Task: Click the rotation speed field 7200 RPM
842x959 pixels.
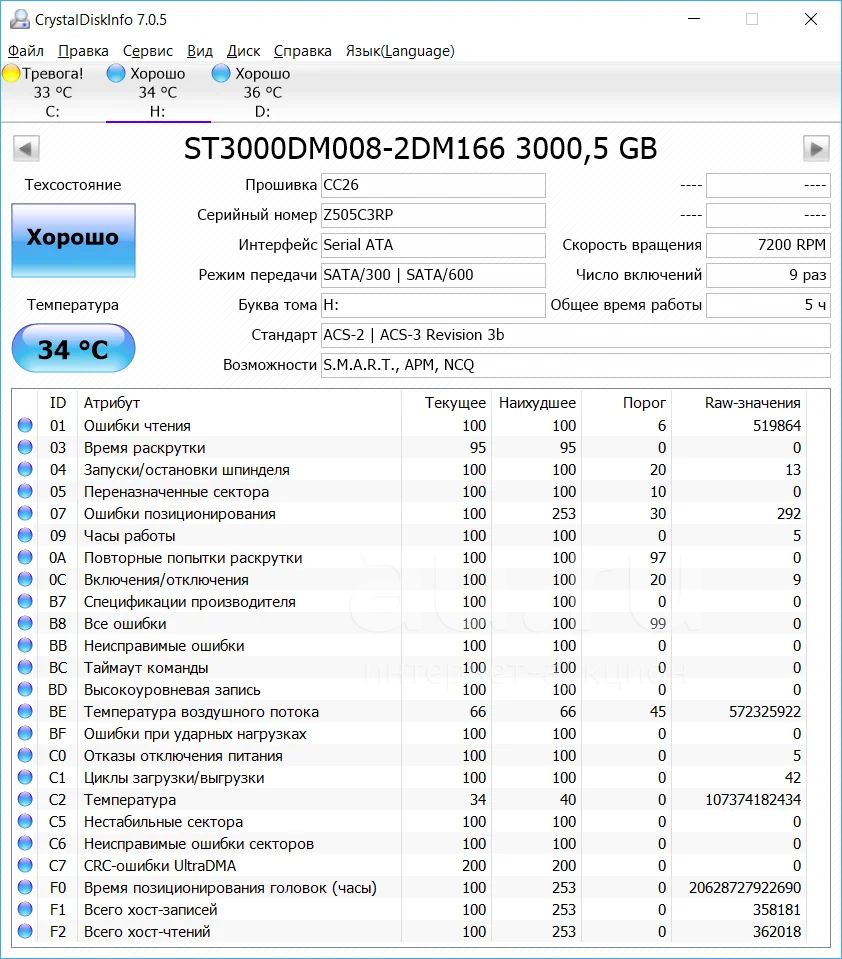Action: [x=769, y=245]
